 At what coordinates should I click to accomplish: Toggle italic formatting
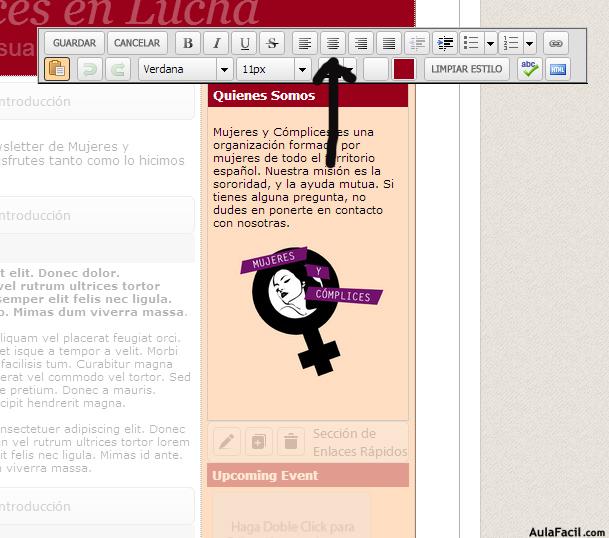point(216,43)
